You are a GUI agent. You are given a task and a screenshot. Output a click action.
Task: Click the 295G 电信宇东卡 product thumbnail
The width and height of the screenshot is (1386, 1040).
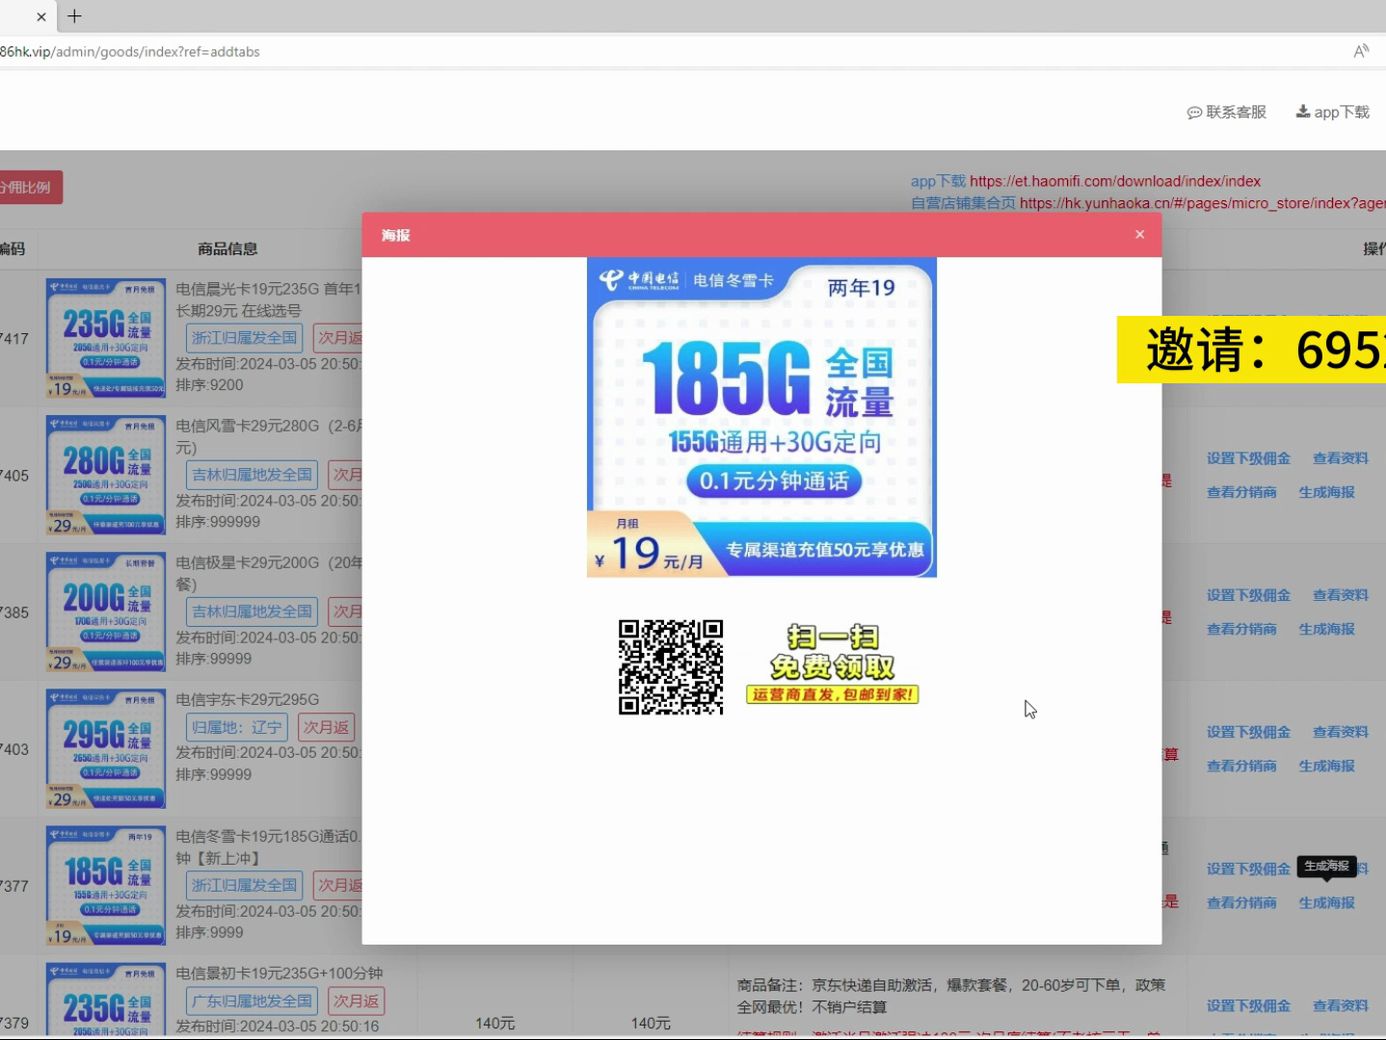pyautogui.click(x=106, y=749)
